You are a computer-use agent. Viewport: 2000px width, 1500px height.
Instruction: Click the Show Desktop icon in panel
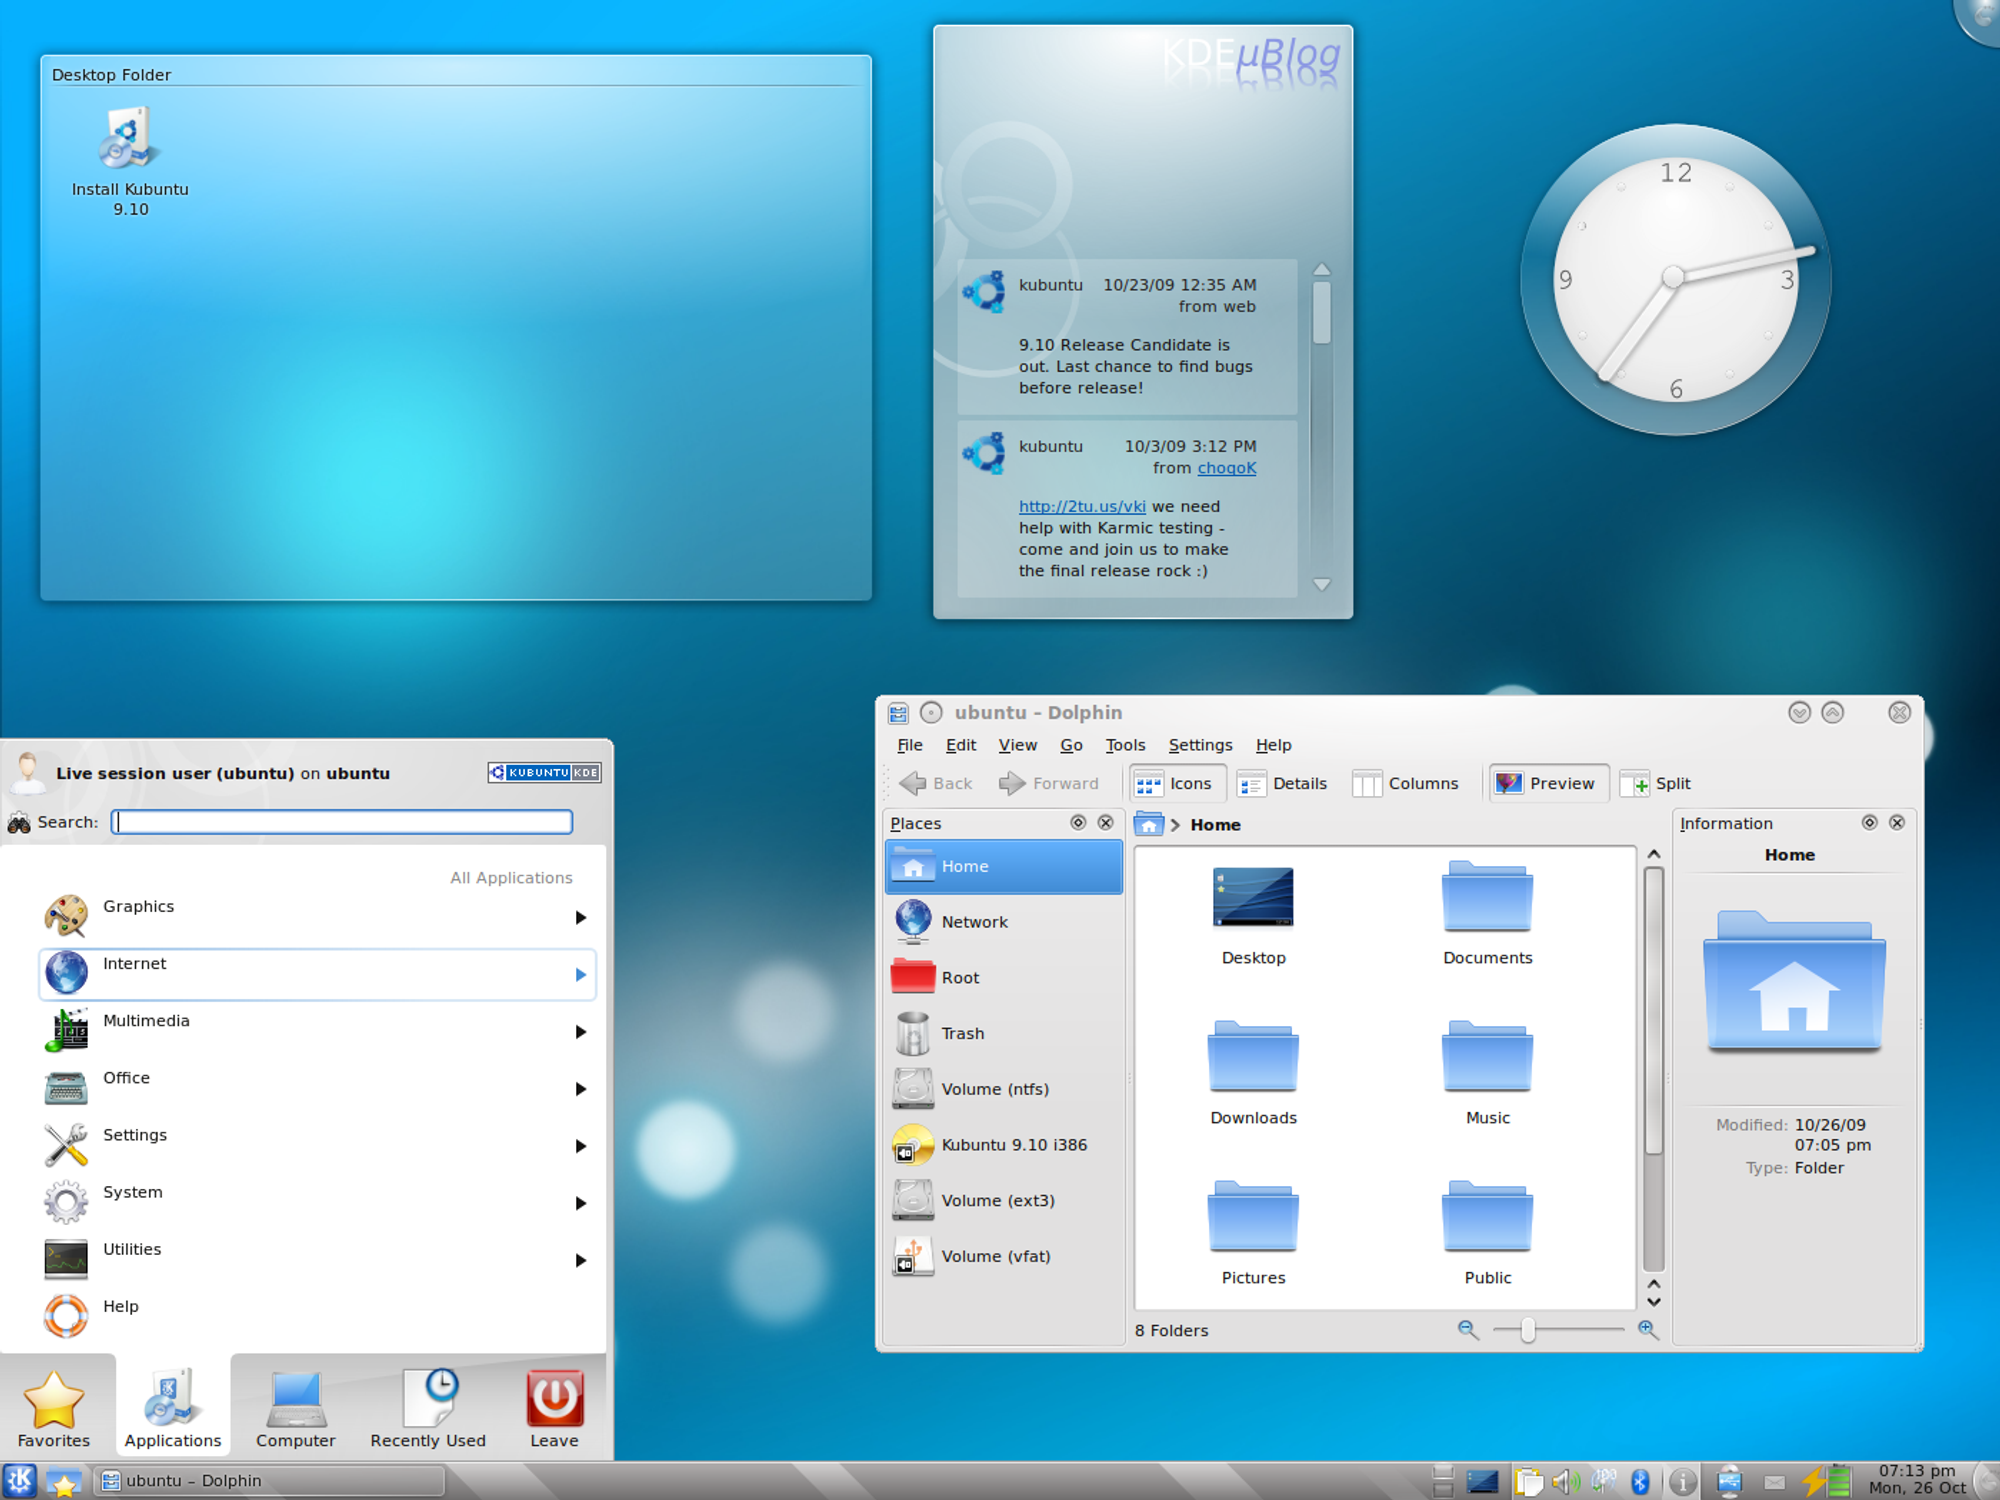[x=1483, y=1481]
